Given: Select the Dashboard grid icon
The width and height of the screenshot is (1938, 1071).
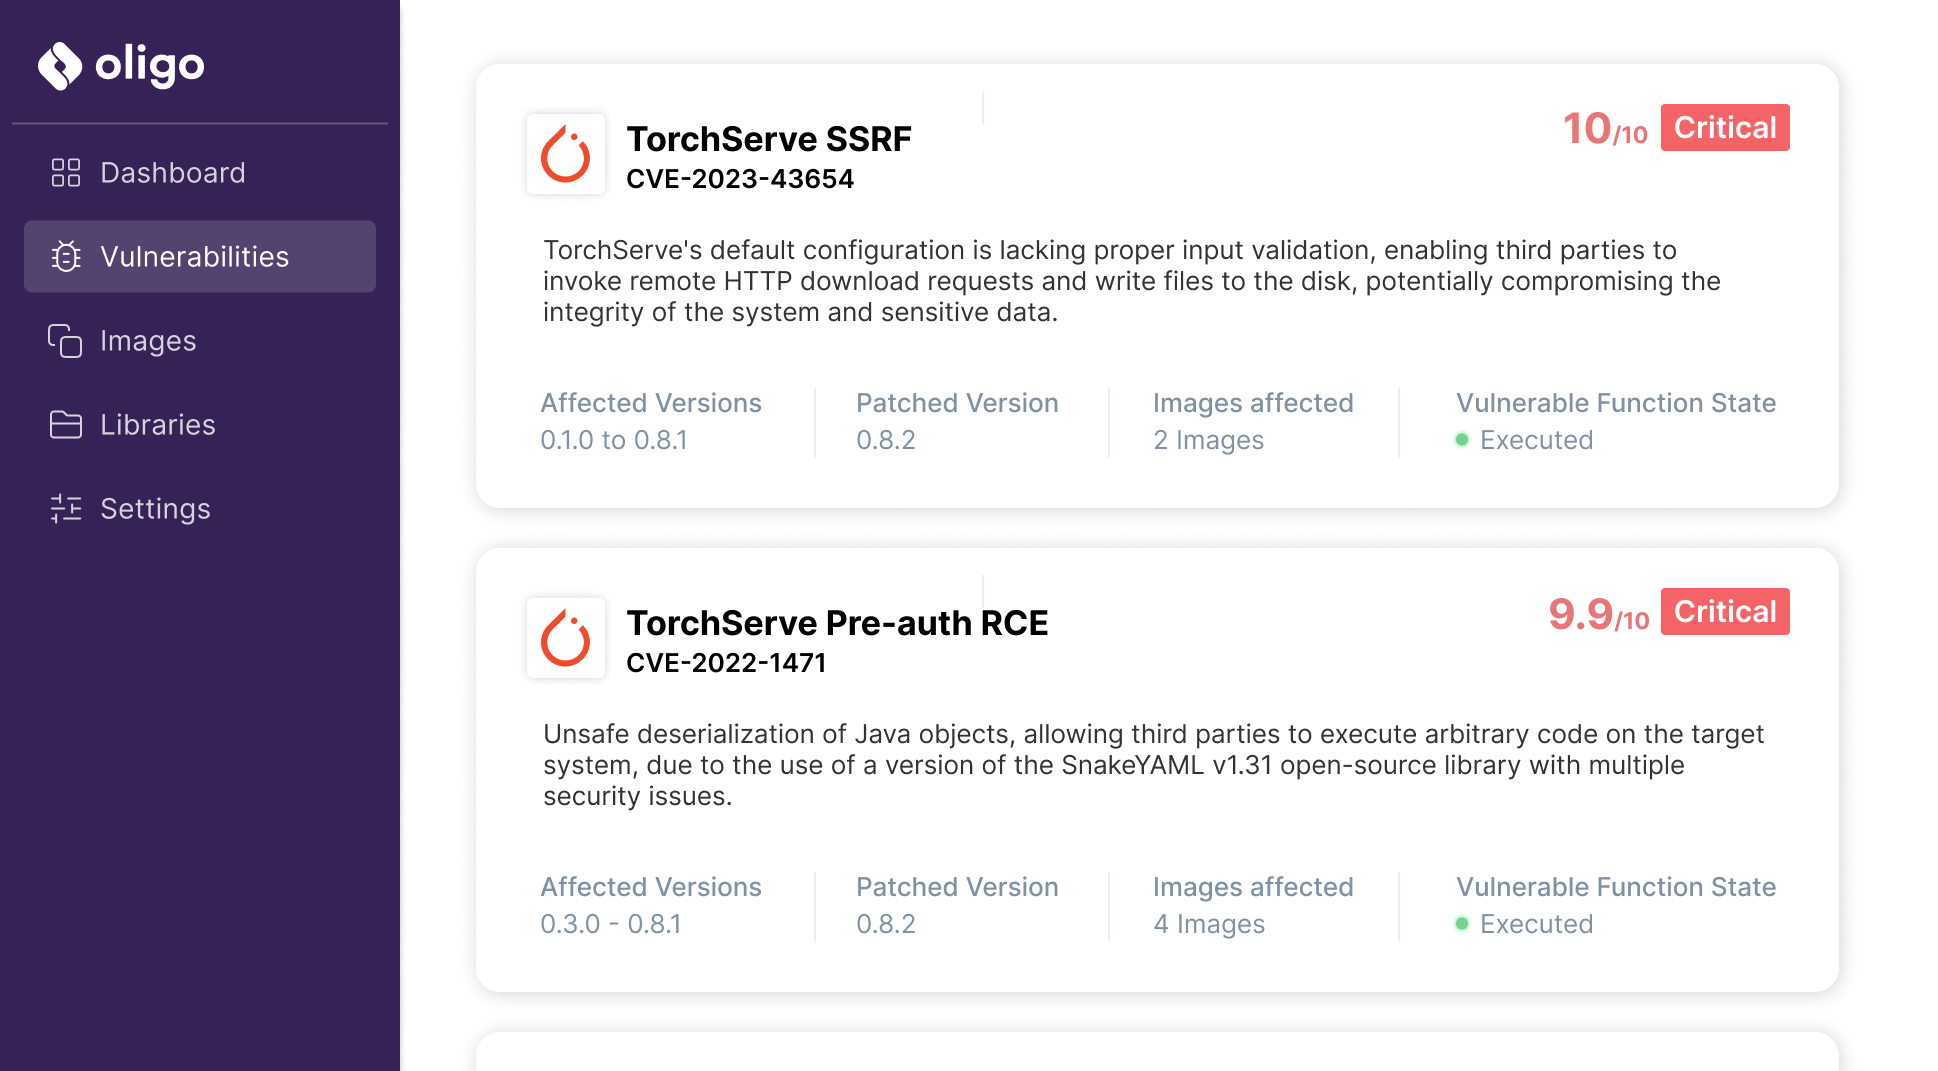Looking at the screenshot, I should pyautogui.click(x=66, y=172).
